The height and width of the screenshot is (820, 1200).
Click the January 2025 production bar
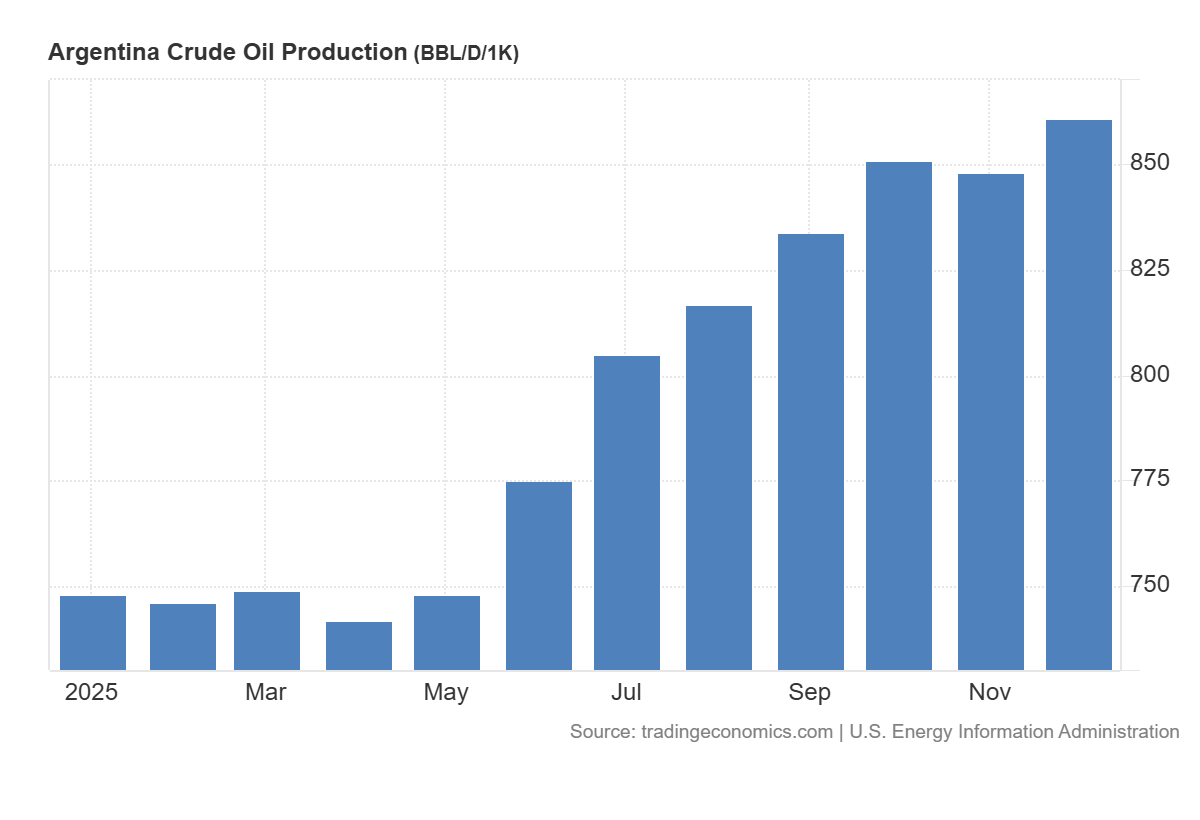tap(93, 632)
